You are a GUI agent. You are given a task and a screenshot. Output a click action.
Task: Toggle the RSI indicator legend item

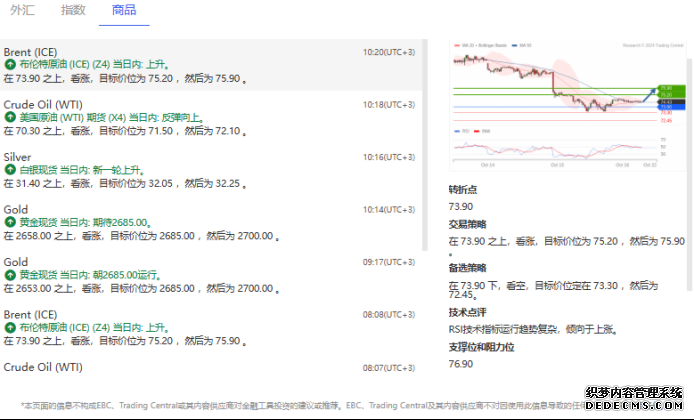pos(464,131)
